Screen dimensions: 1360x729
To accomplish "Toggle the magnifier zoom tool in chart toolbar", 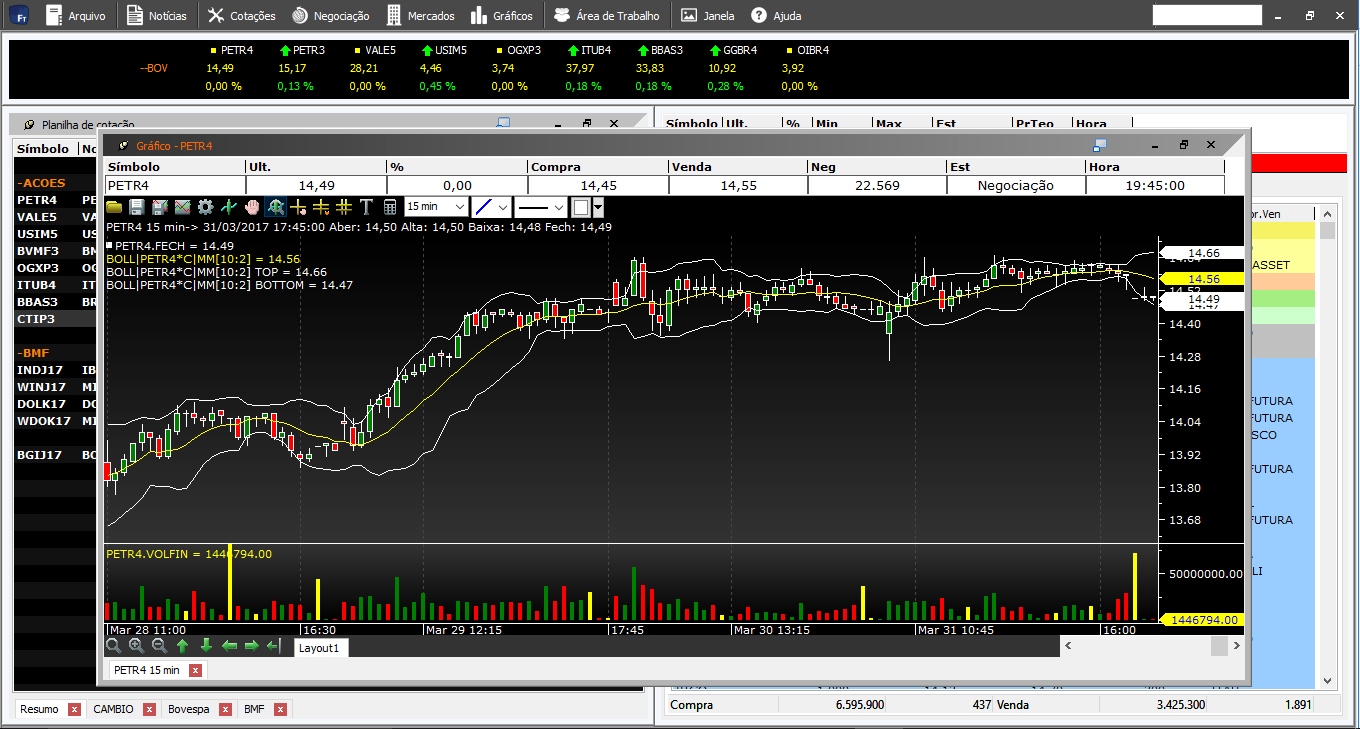I will (x=275, y=207).
